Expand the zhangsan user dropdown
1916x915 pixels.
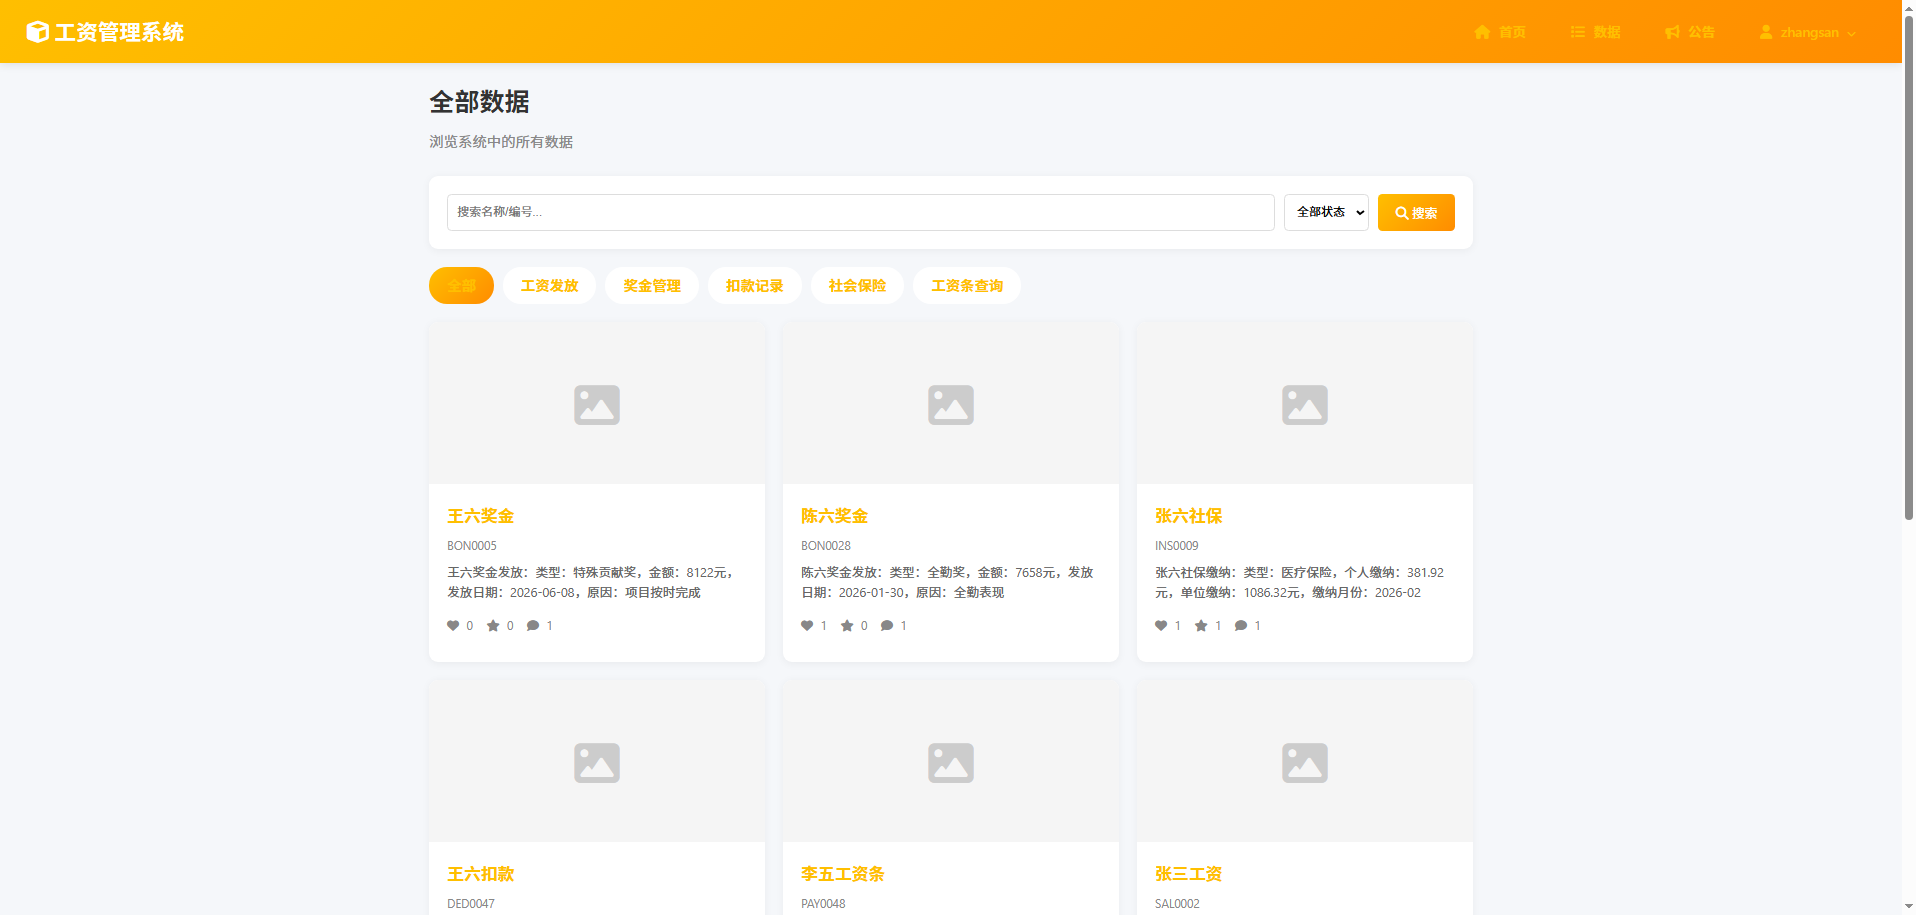tap(1808, 32)
